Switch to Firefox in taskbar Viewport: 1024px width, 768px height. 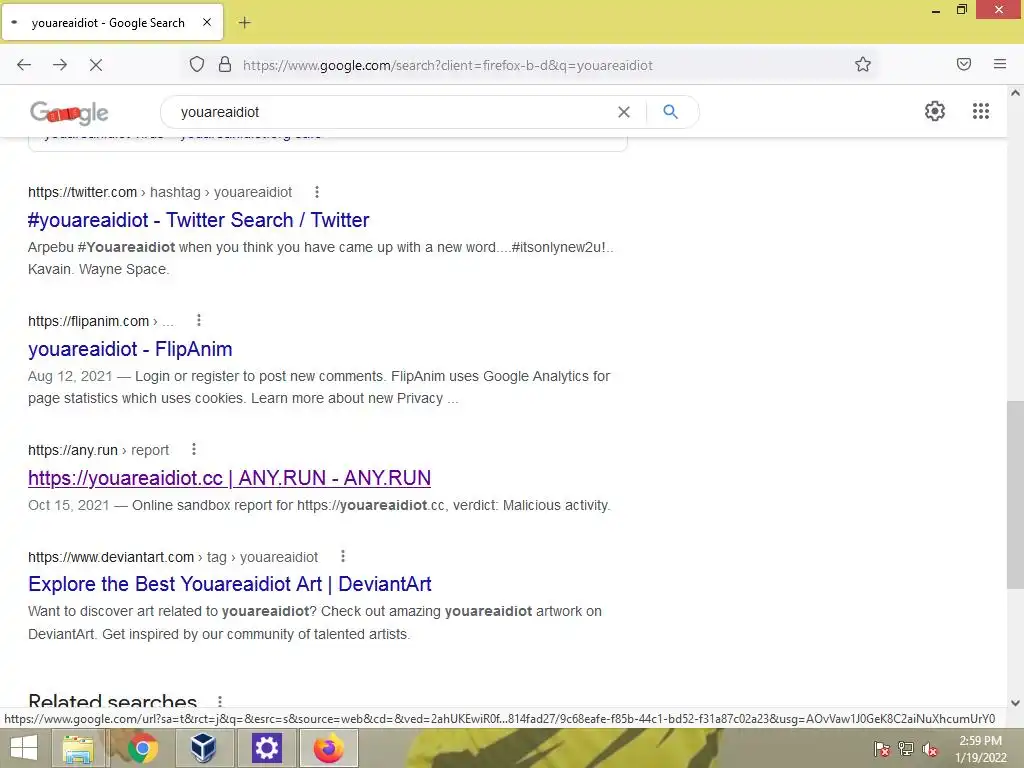click(328, 748)
